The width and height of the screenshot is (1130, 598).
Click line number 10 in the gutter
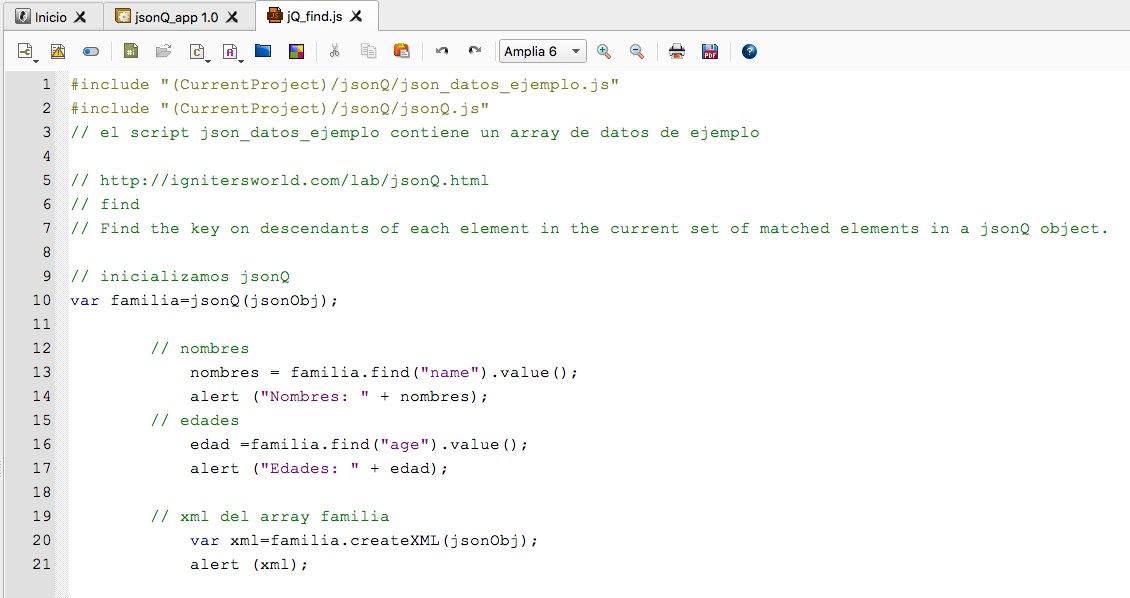[x=42, y=300]
